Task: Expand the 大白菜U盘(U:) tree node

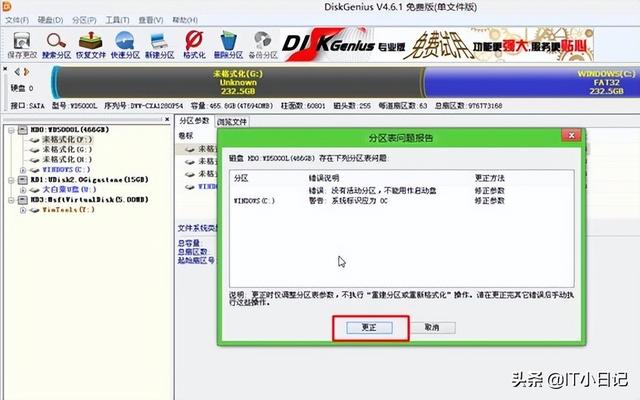Action: (x=23, y=190)
